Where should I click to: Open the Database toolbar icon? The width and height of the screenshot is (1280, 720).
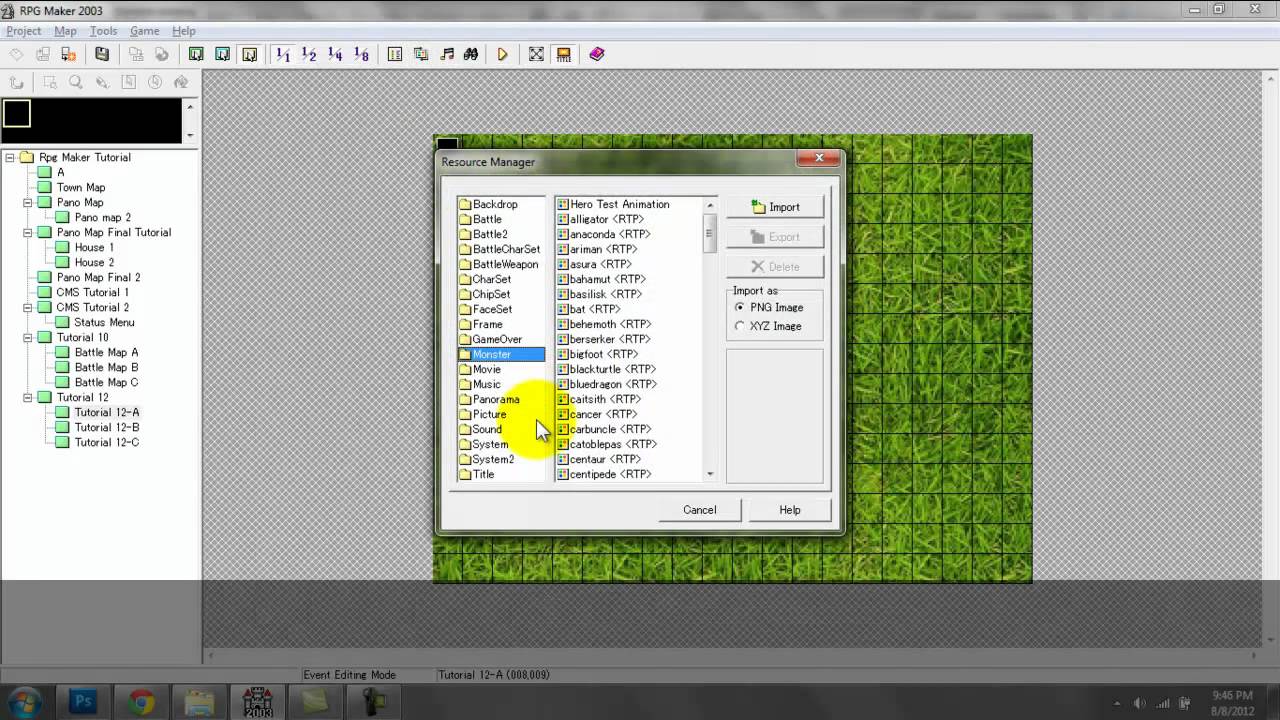(395, 54)
